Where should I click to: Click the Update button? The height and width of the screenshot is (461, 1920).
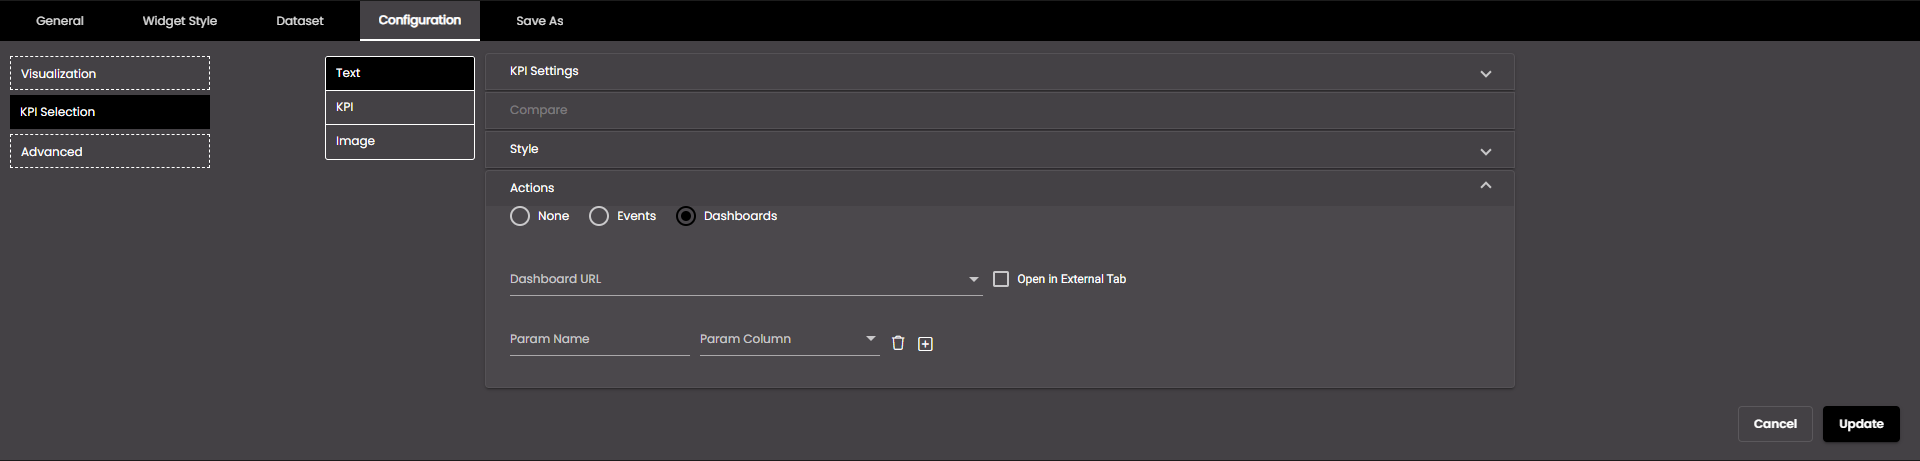point(1861,424)
